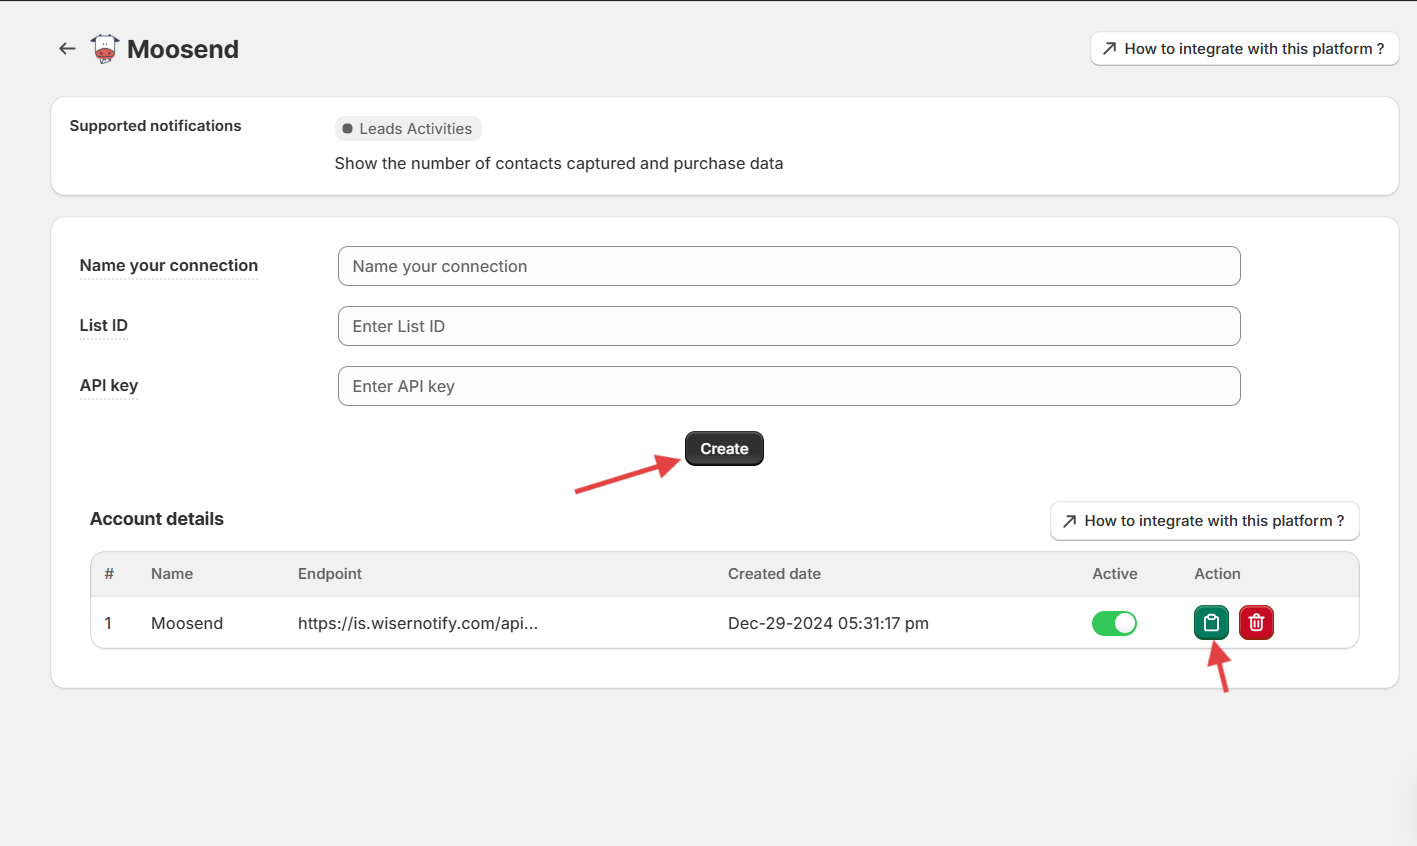This screenshot has width=1417, height=846.
Task: Go back using the left arrow
Action: pos(67,48)
